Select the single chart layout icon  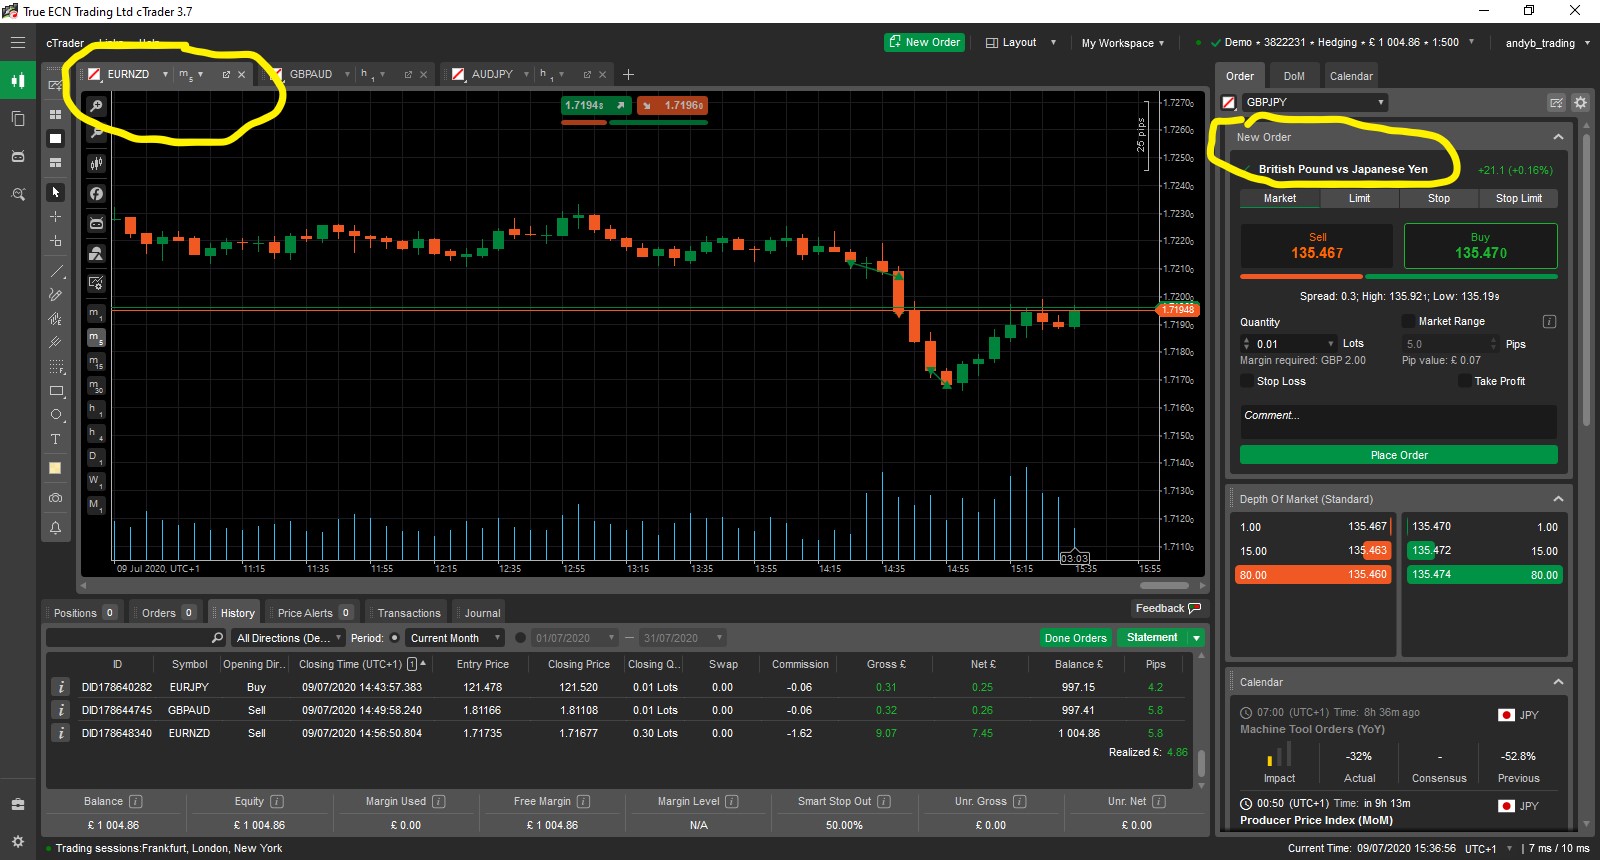point(56,138)
